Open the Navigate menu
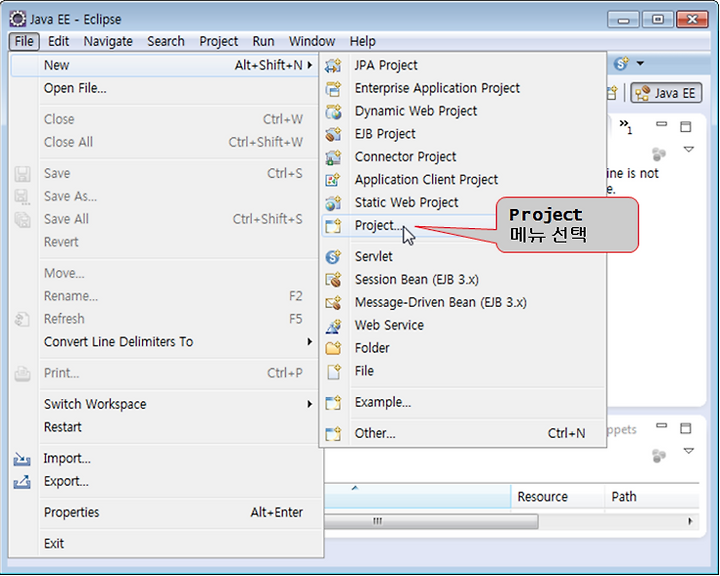This screenshot has width=720, height=576. pos(108,41)
